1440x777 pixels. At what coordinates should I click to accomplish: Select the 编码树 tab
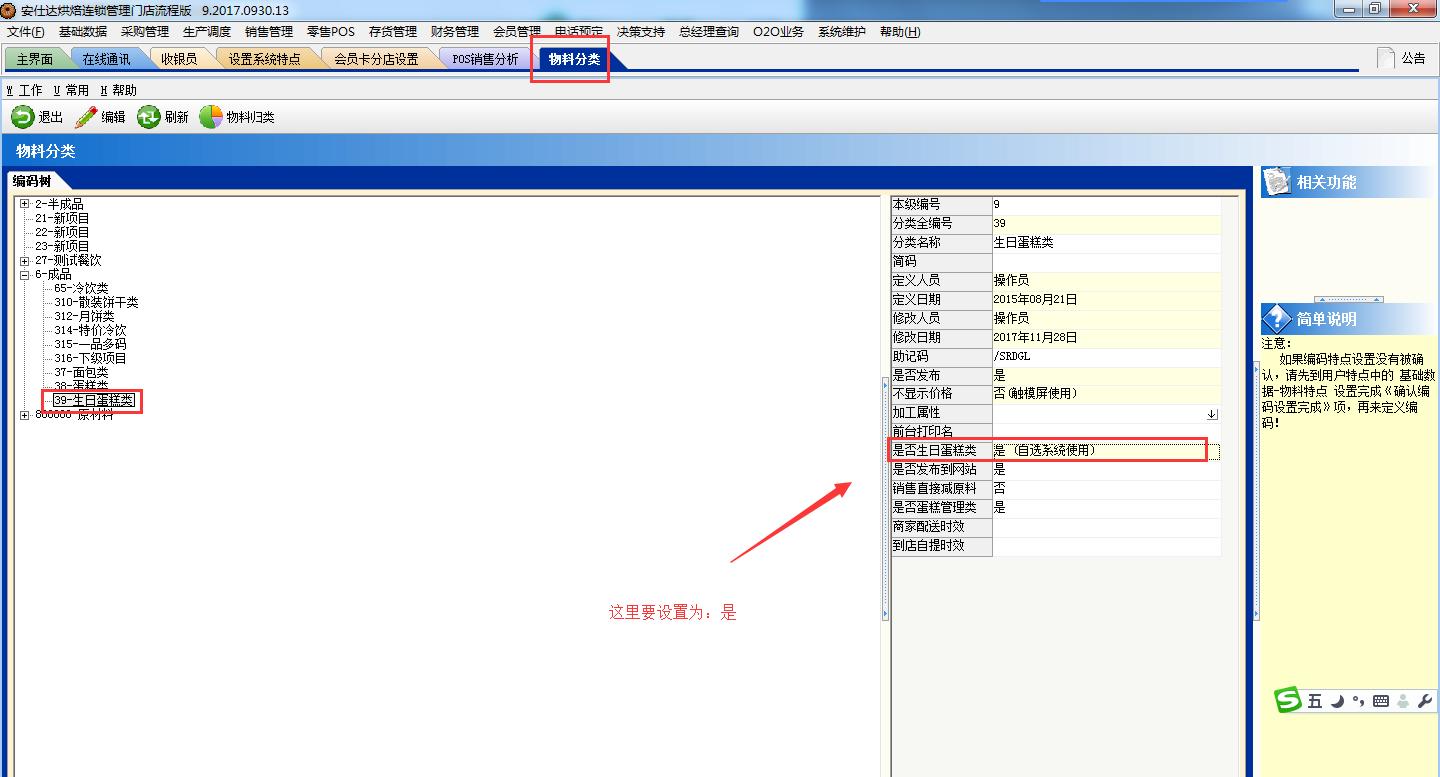click(x=32, y=181)
